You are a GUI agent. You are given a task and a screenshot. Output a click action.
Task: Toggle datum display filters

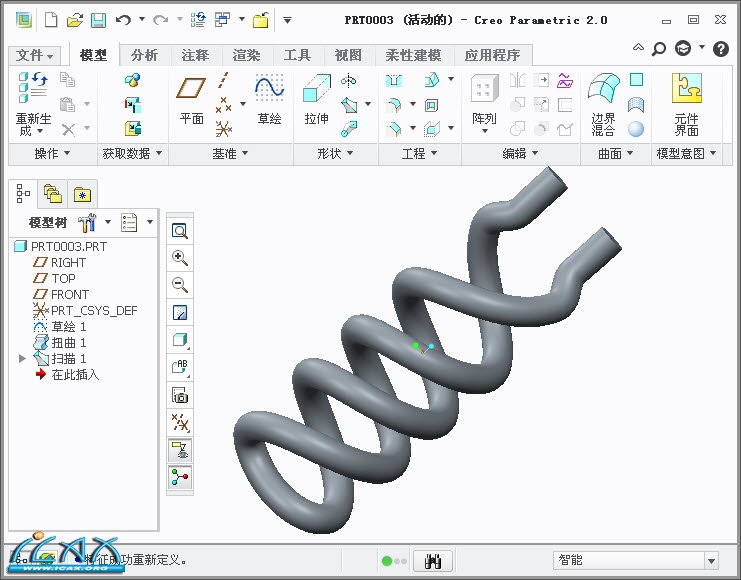coord(180,422)
